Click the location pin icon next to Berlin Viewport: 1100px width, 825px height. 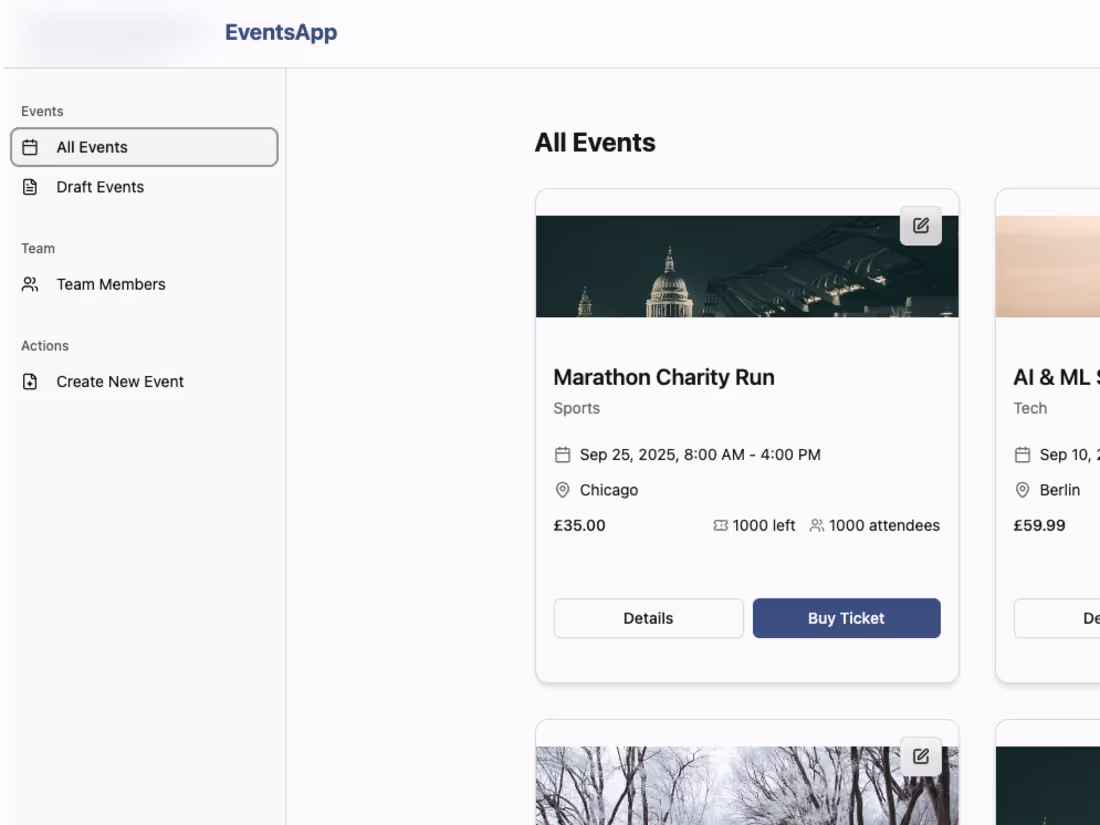[1022, 490]
